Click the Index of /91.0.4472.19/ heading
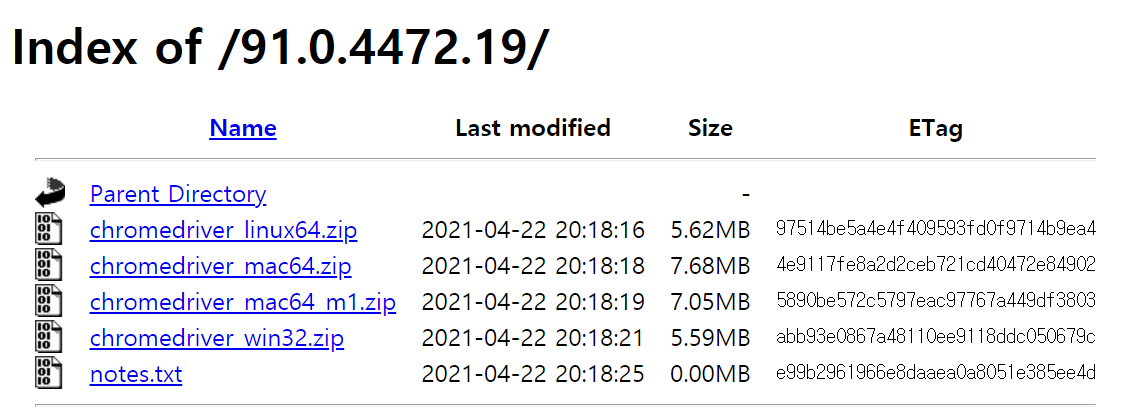Screen dimensions: 1125x411 coord(280,49)
